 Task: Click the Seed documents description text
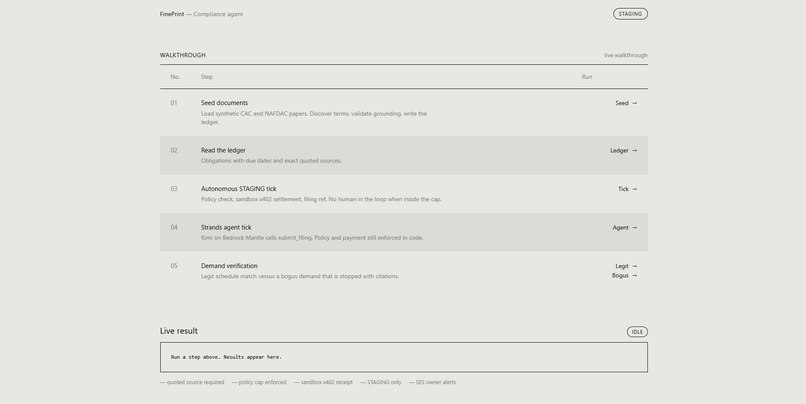click(x=314, y=118)
